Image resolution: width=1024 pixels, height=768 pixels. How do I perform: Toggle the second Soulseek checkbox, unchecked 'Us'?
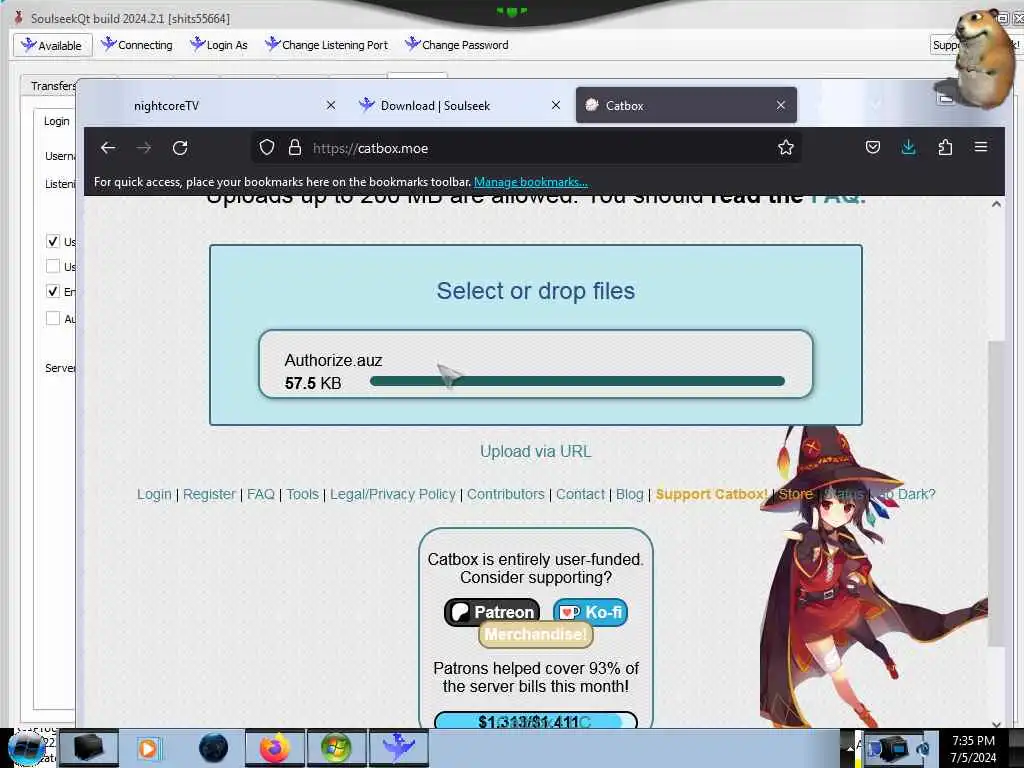[53, 266]
